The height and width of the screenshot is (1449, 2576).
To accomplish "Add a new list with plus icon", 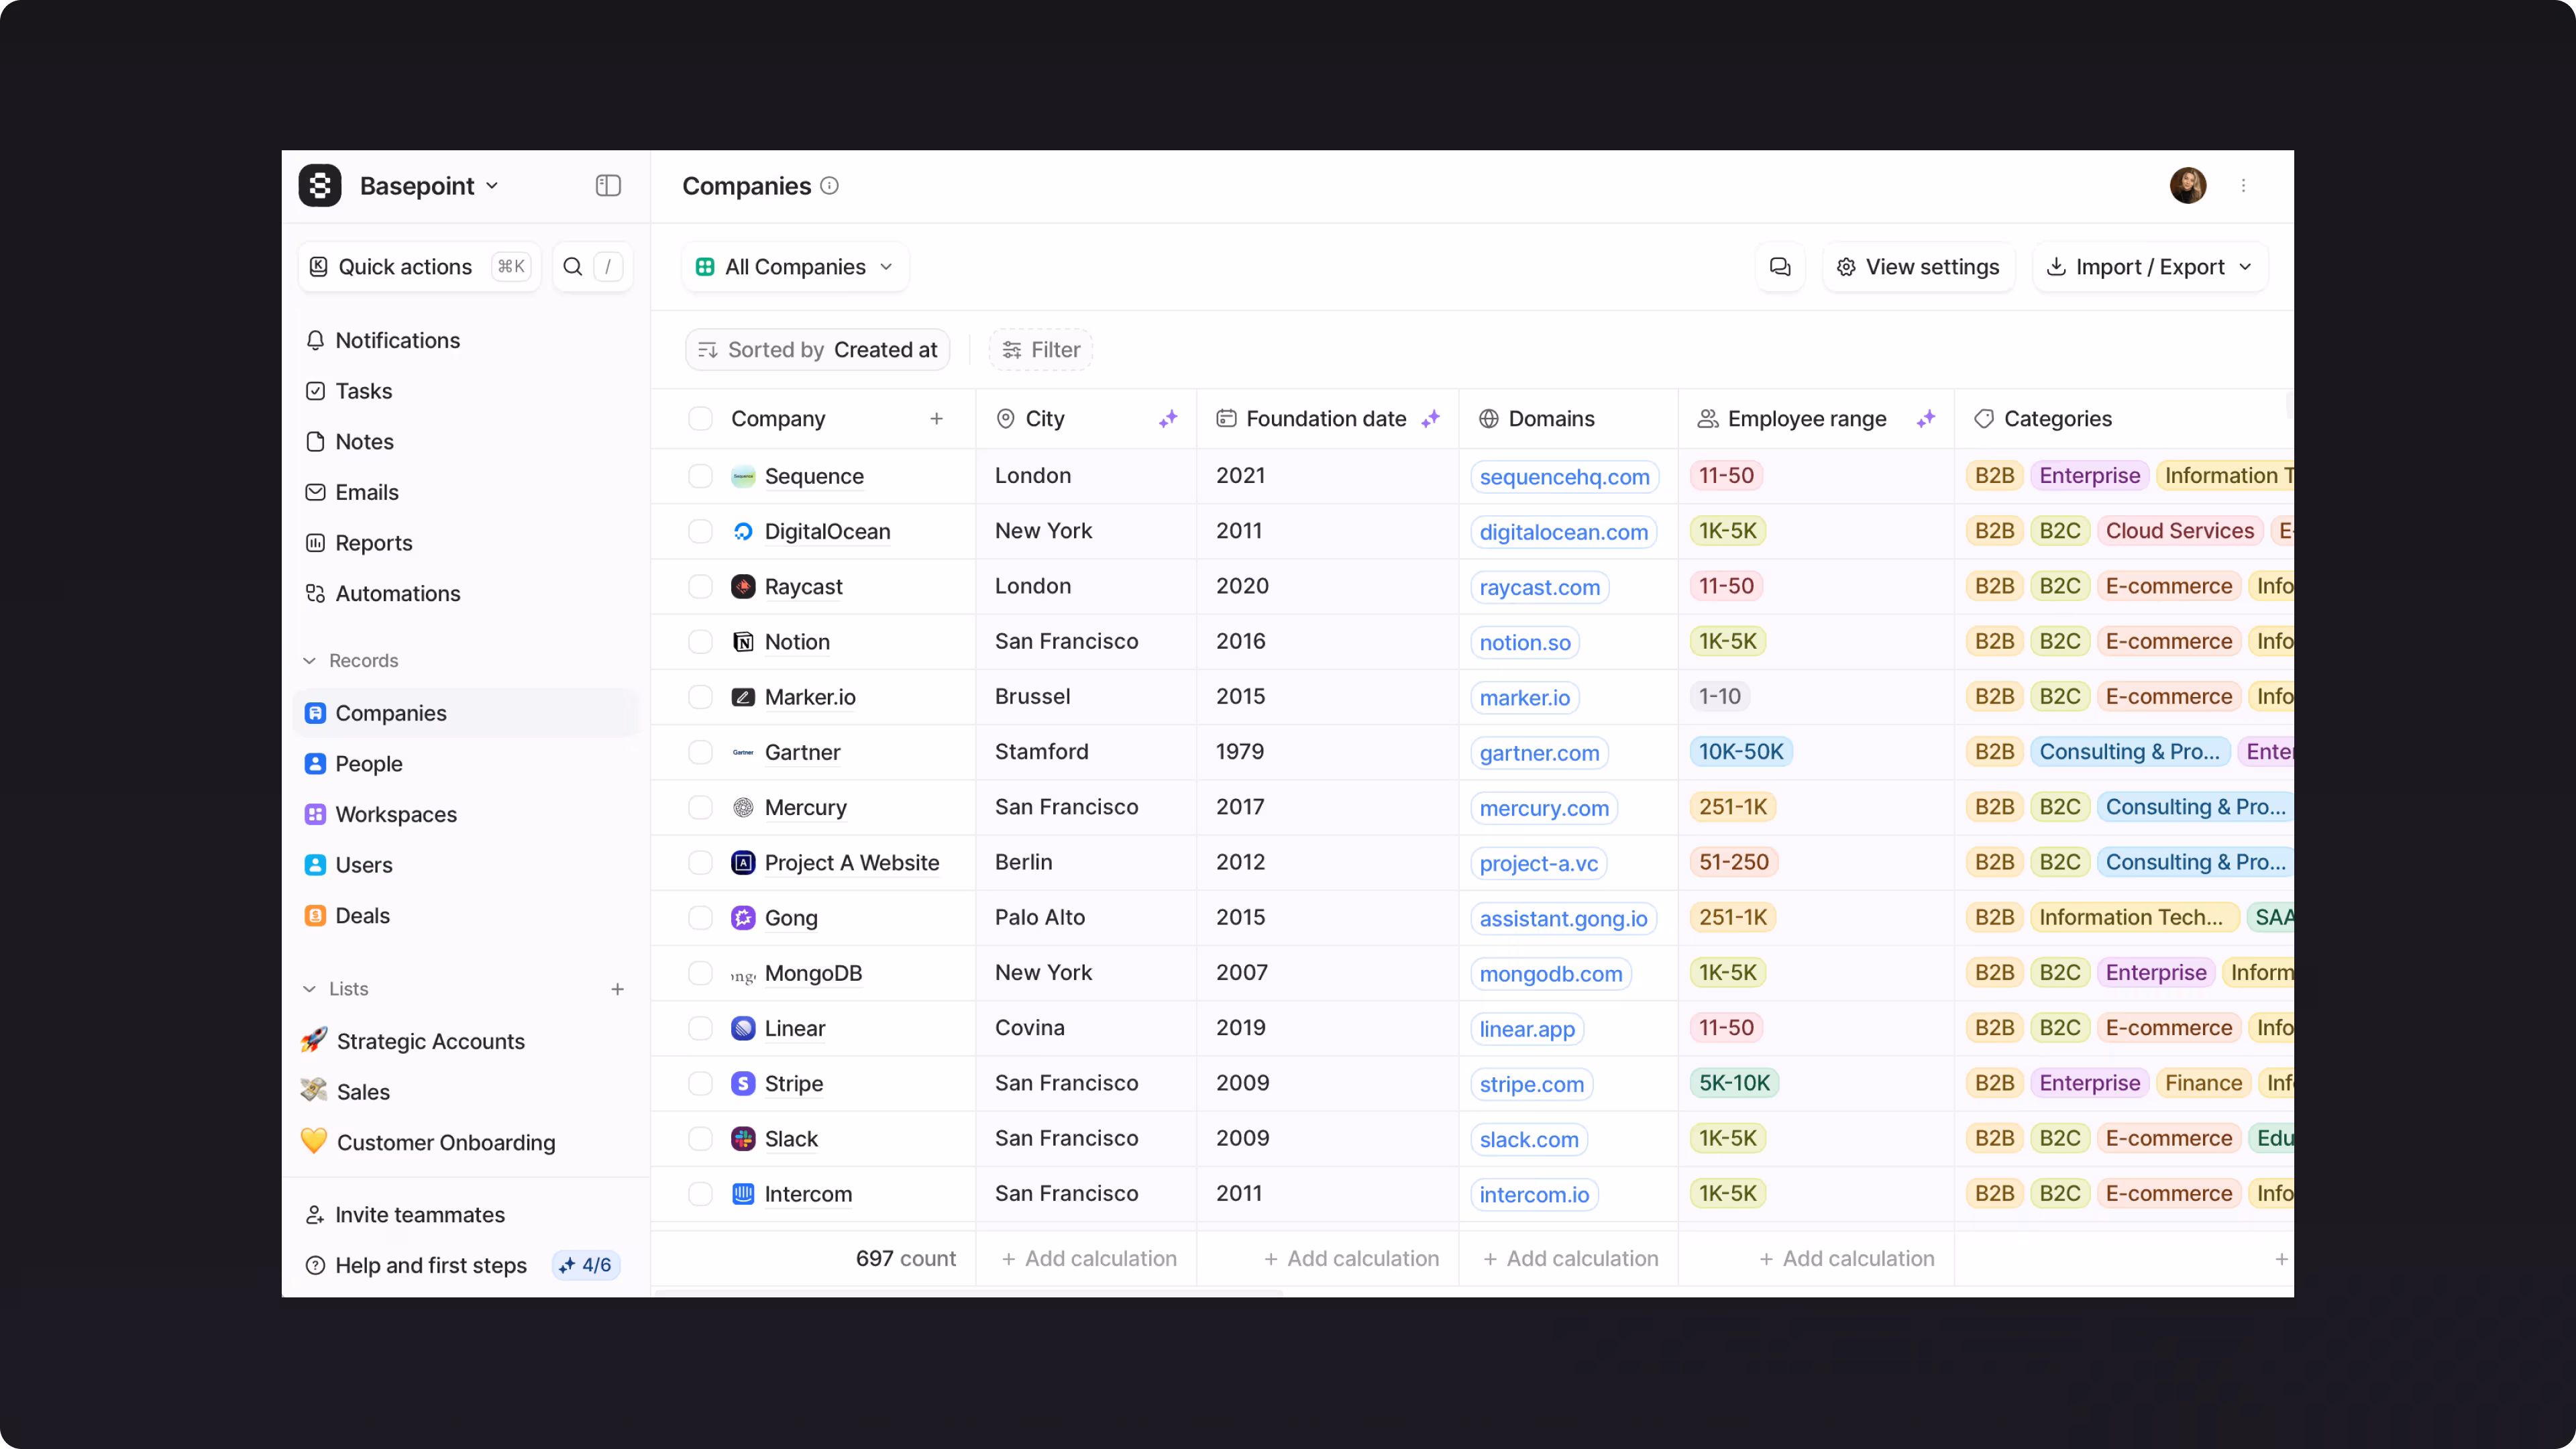I will (x=618, y=989).
